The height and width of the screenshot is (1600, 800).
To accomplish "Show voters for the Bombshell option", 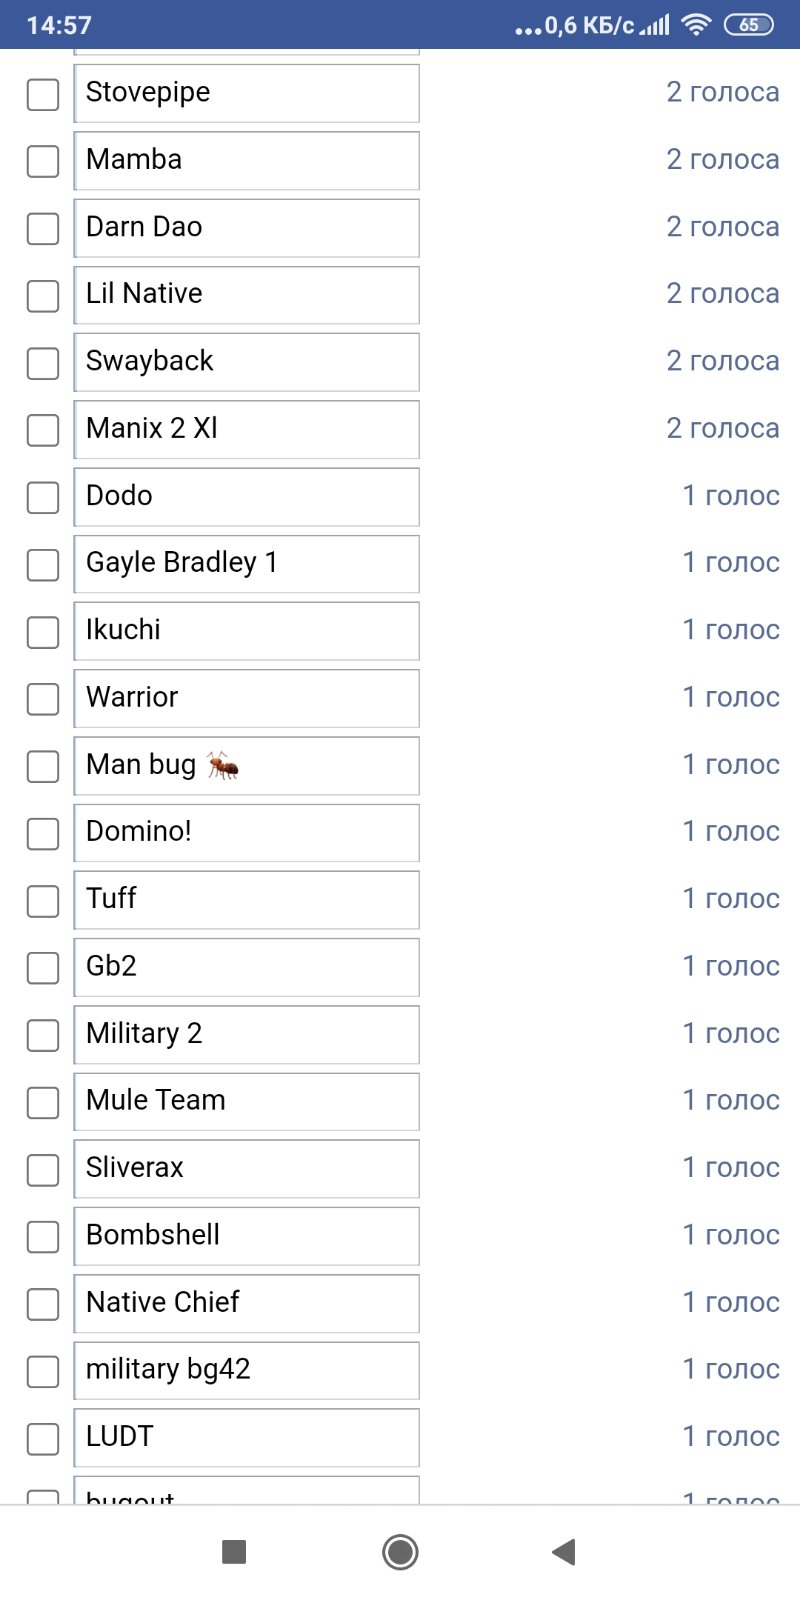I will click(731, 1235).
